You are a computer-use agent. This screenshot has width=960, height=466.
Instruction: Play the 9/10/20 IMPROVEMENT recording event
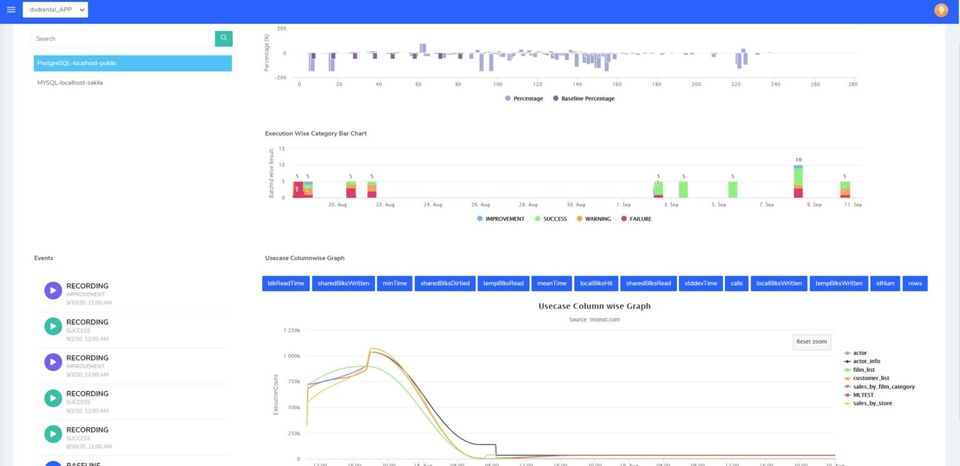pyautogui.click(x=53, y=290)
